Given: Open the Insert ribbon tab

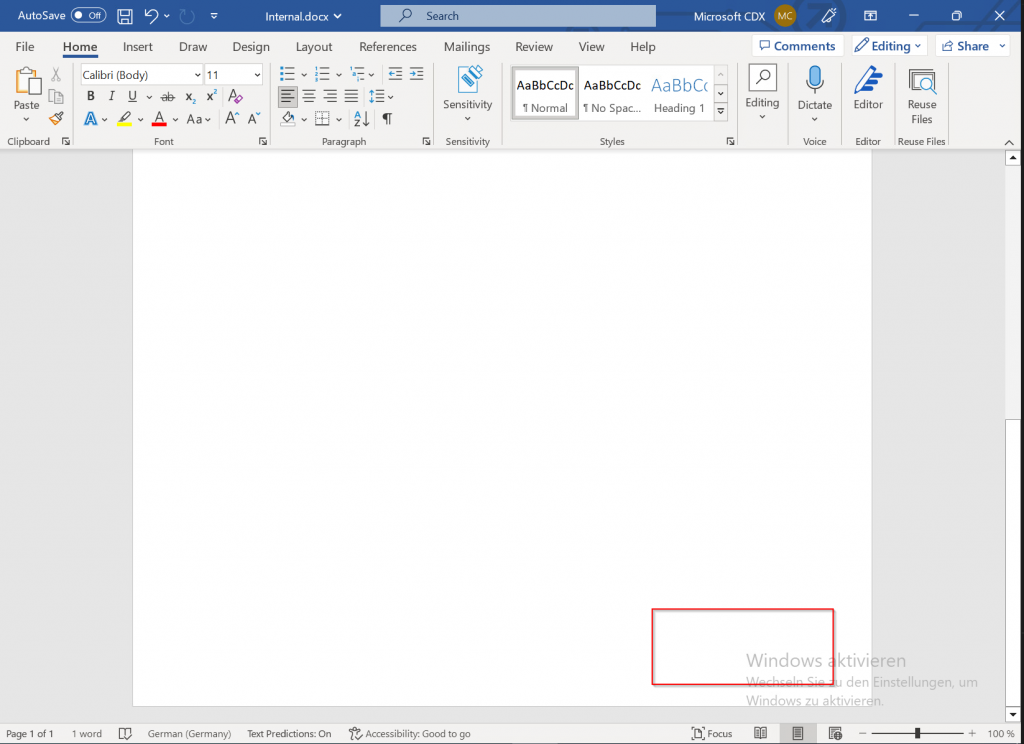Looking at the screenshot, I should (138, 47).
